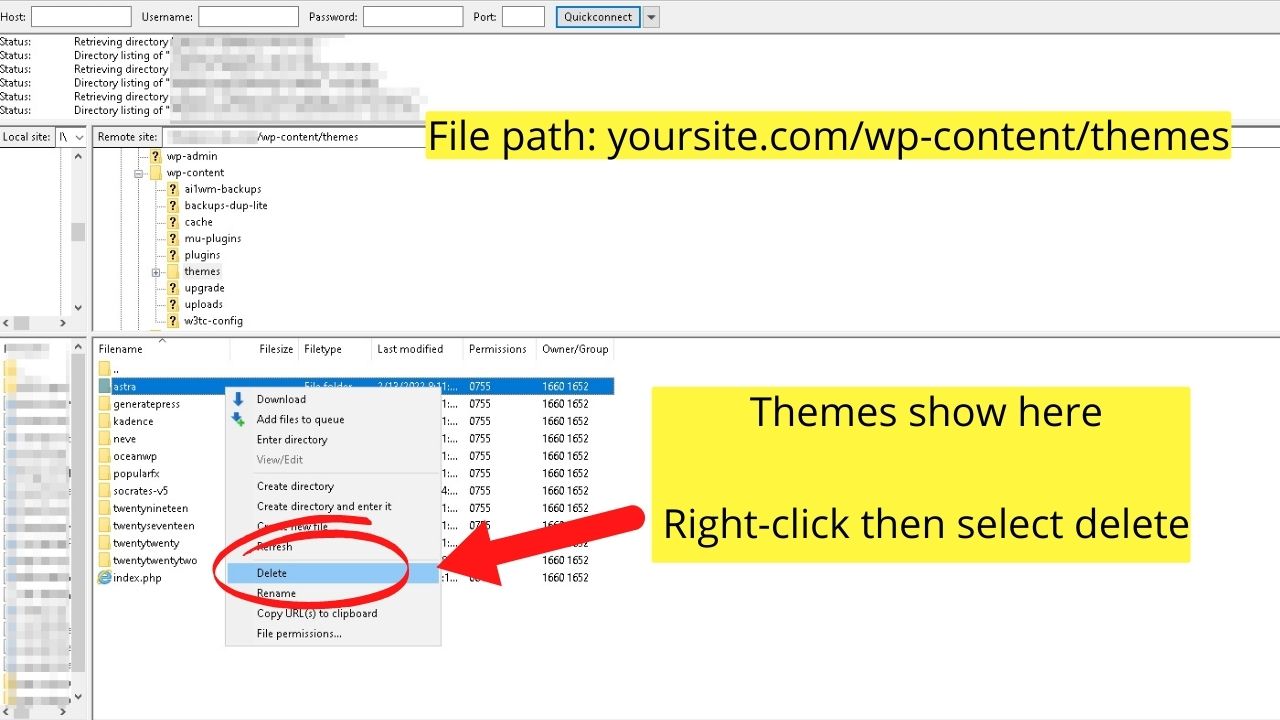Click the Download arrow icon in context menu

(x=238, y=399)
